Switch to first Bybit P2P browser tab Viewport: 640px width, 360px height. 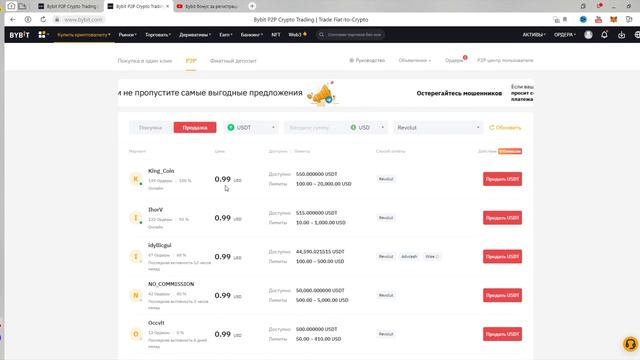[x=68, y=6]
